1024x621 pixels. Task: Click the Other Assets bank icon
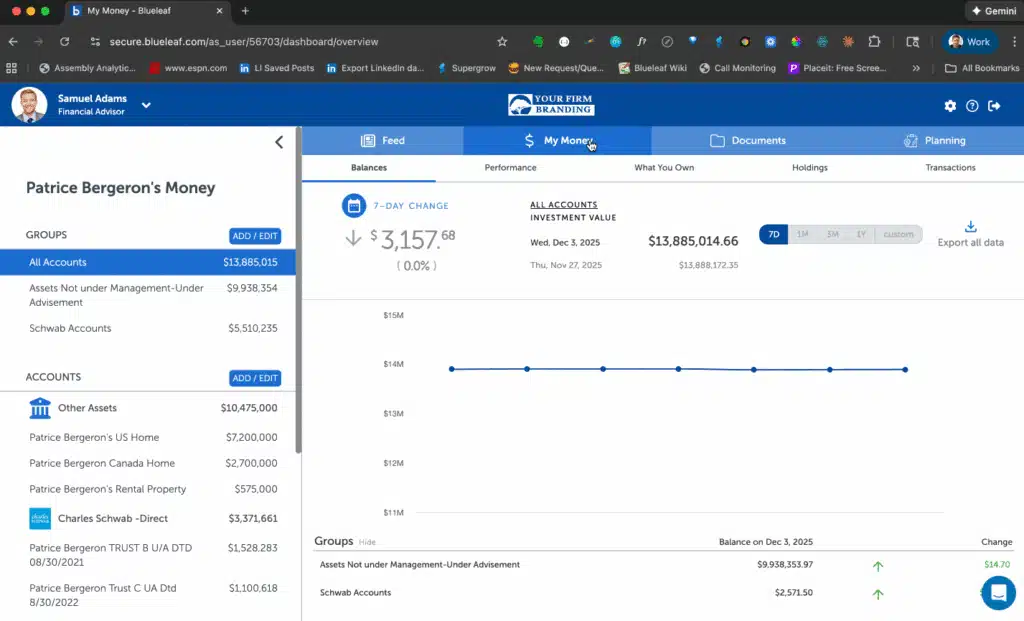[x=40, y=408]
